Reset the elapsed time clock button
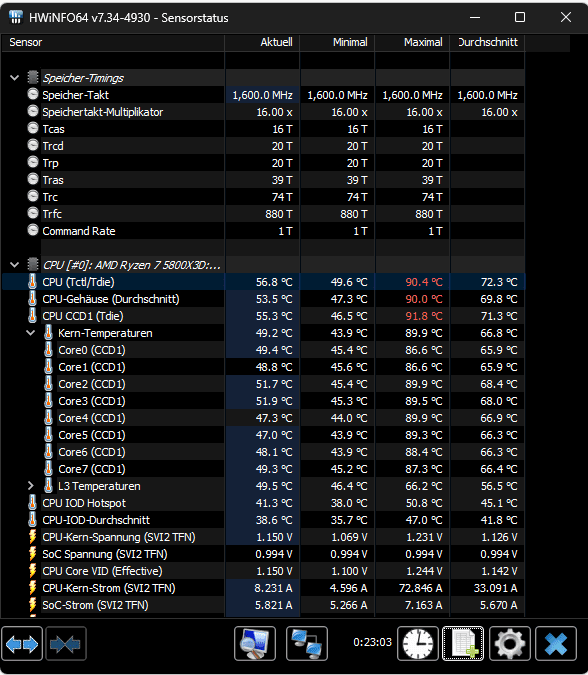 [x=418, y=644]
